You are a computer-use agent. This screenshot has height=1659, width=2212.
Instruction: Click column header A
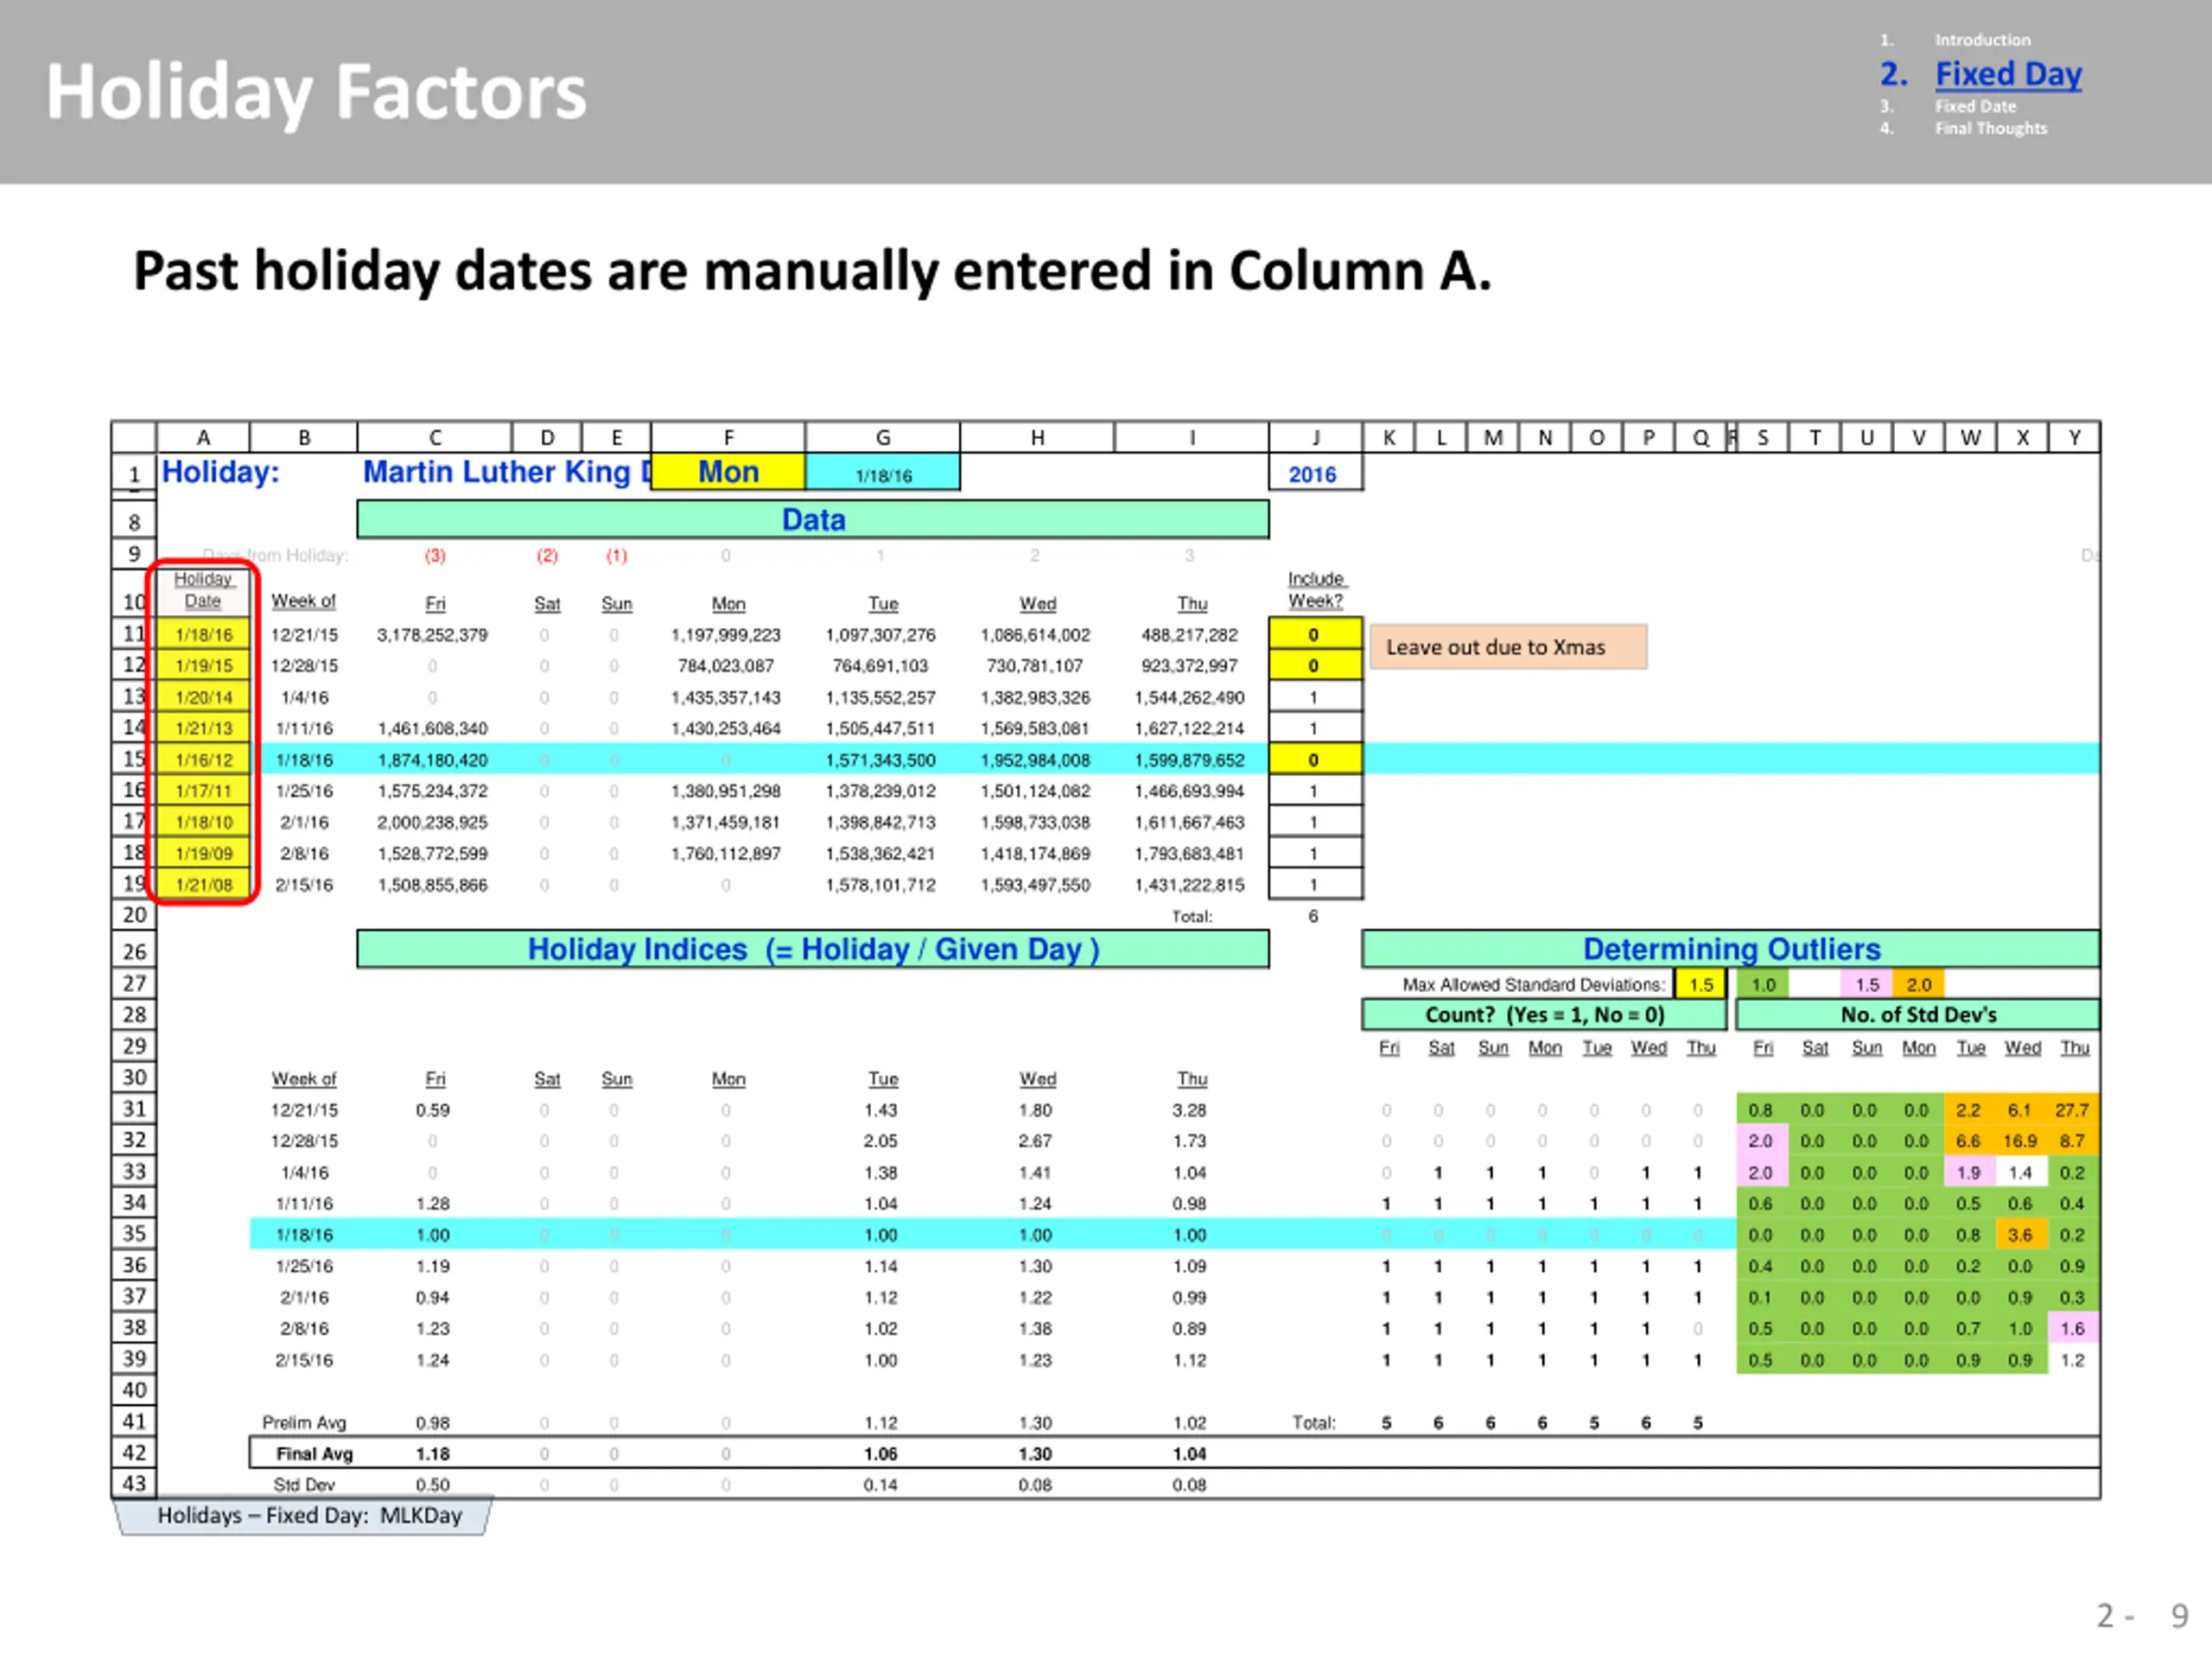(203, 437)
